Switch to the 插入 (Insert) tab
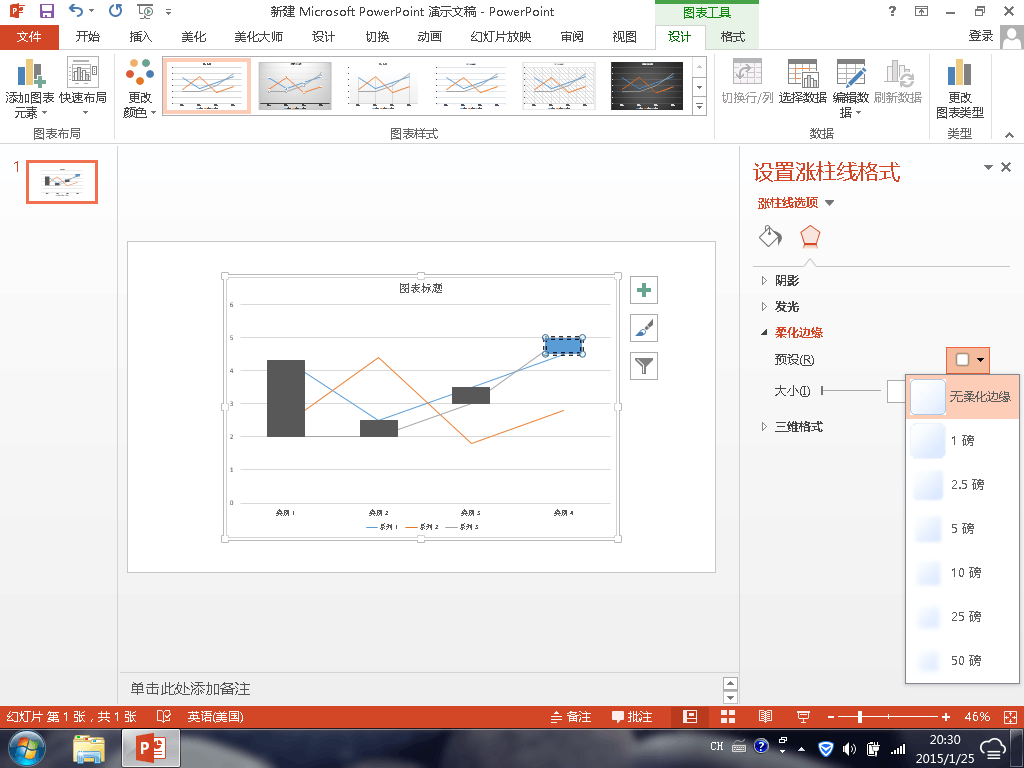The height and width of the screenshot is (768, 1024). click(140, 37)
